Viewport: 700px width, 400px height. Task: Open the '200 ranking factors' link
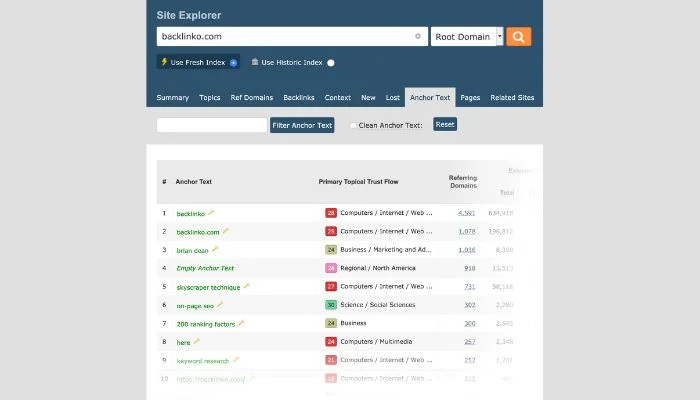pyautogui.click(x=206, y=324)
